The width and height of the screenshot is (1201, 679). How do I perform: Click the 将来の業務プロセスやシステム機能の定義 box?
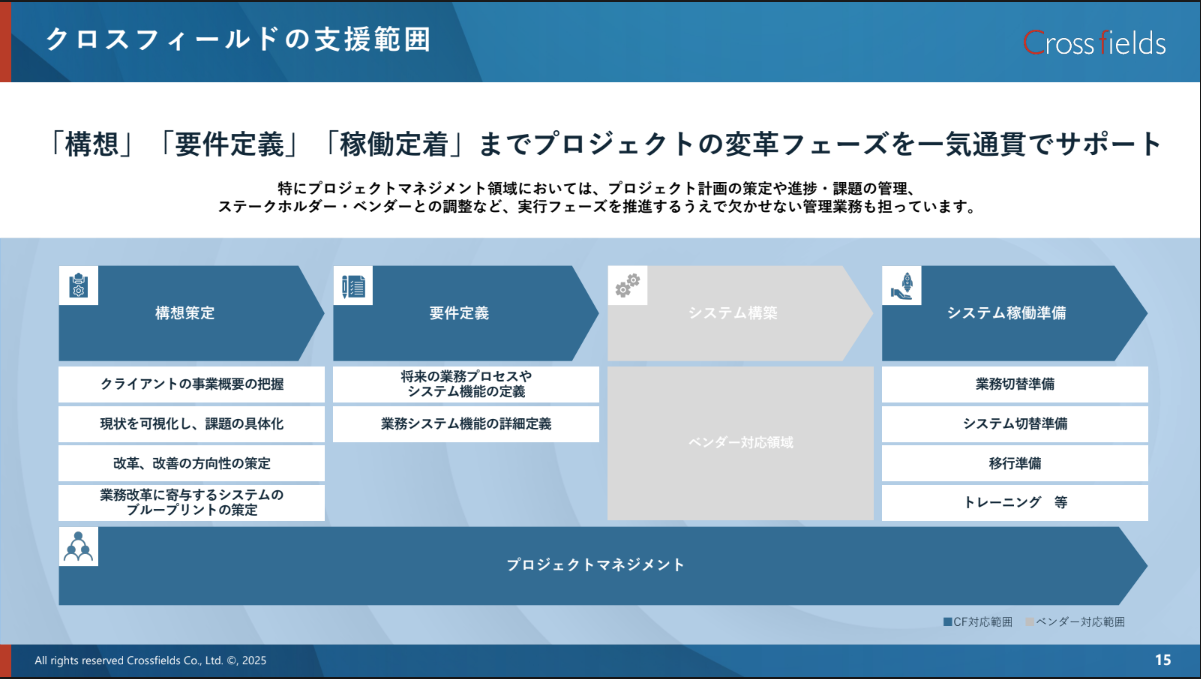tap(466, 384)
